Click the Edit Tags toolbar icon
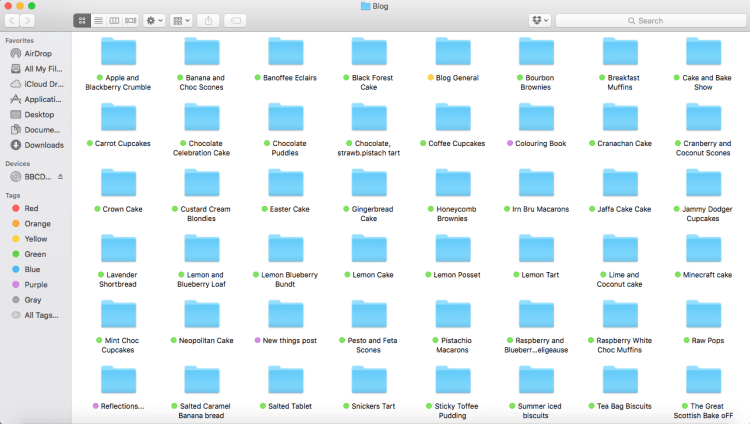This screenshot has width=750, height=424. (x=235, y=20)
